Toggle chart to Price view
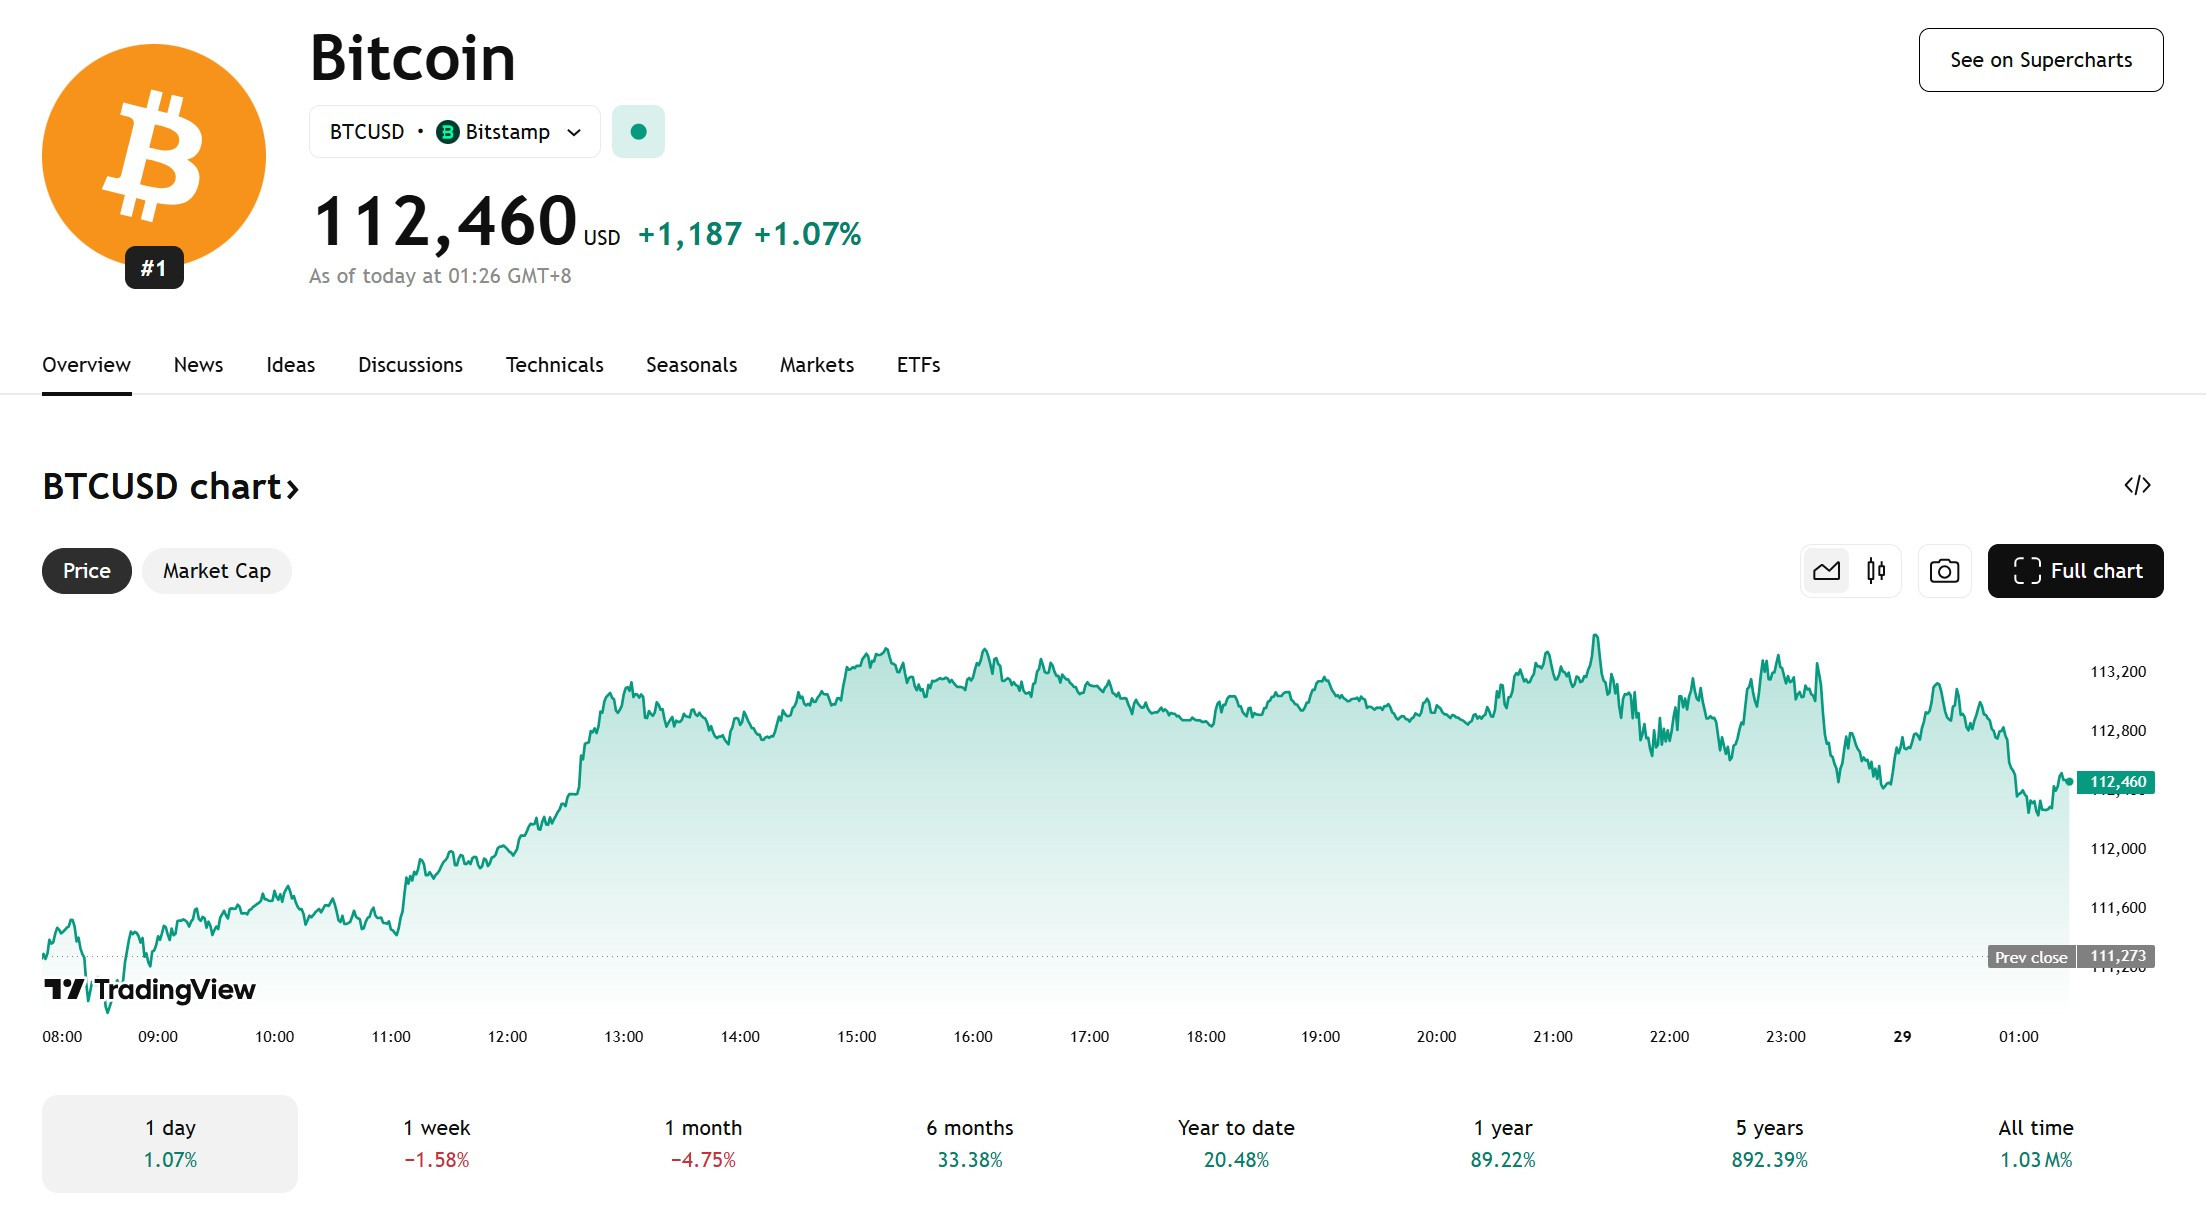 point(87,571)
